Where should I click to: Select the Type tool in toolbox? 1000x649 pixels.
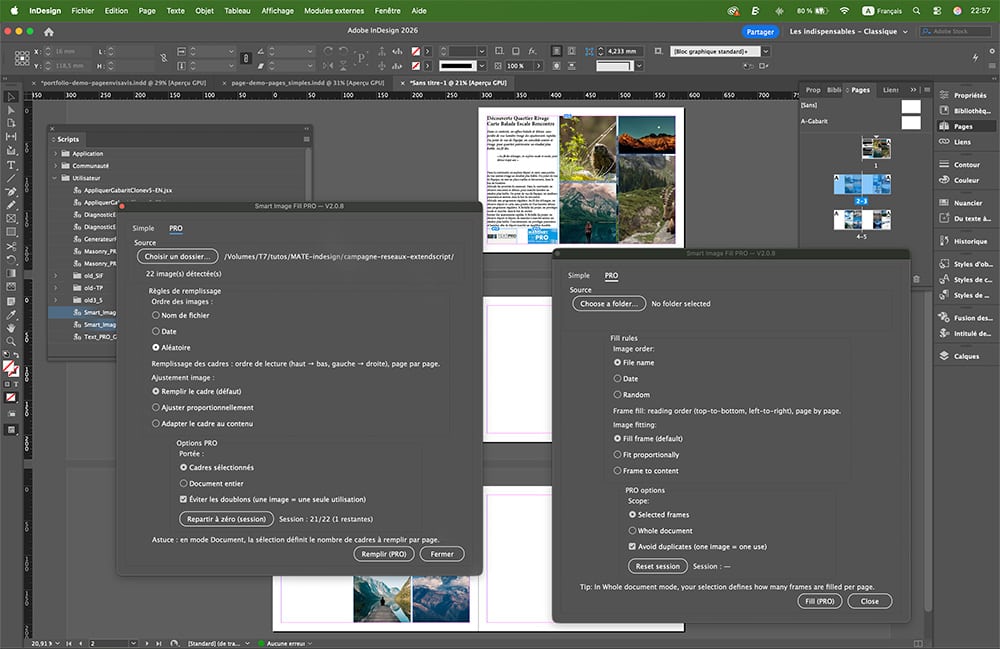[11, 164]
